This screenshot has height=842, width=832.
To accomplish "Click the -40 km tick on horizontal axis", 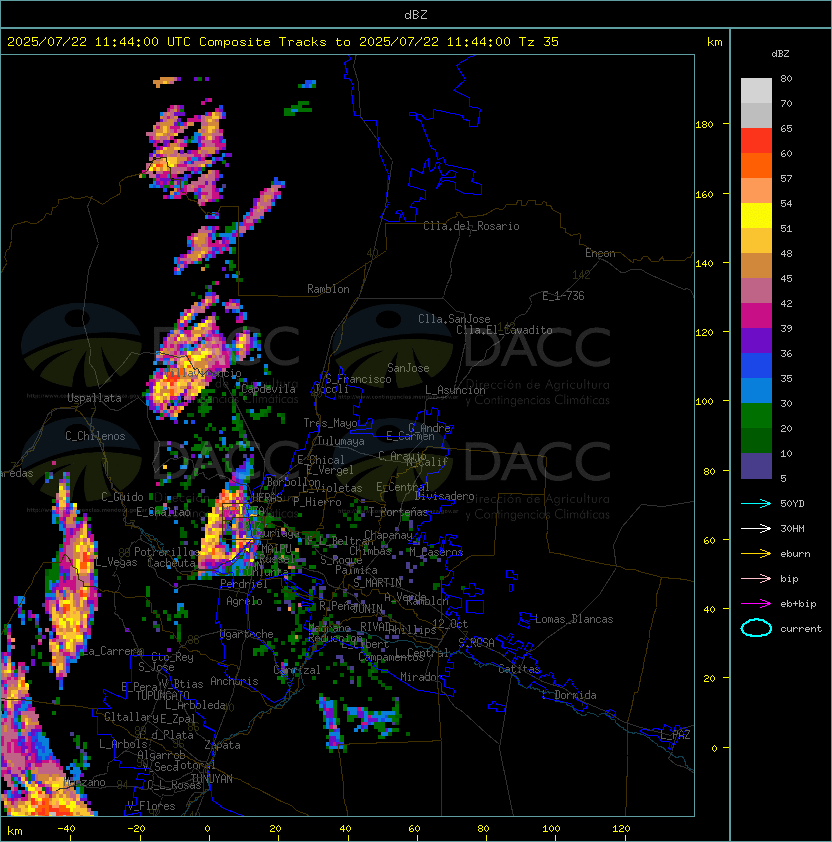I will (66, 829).
